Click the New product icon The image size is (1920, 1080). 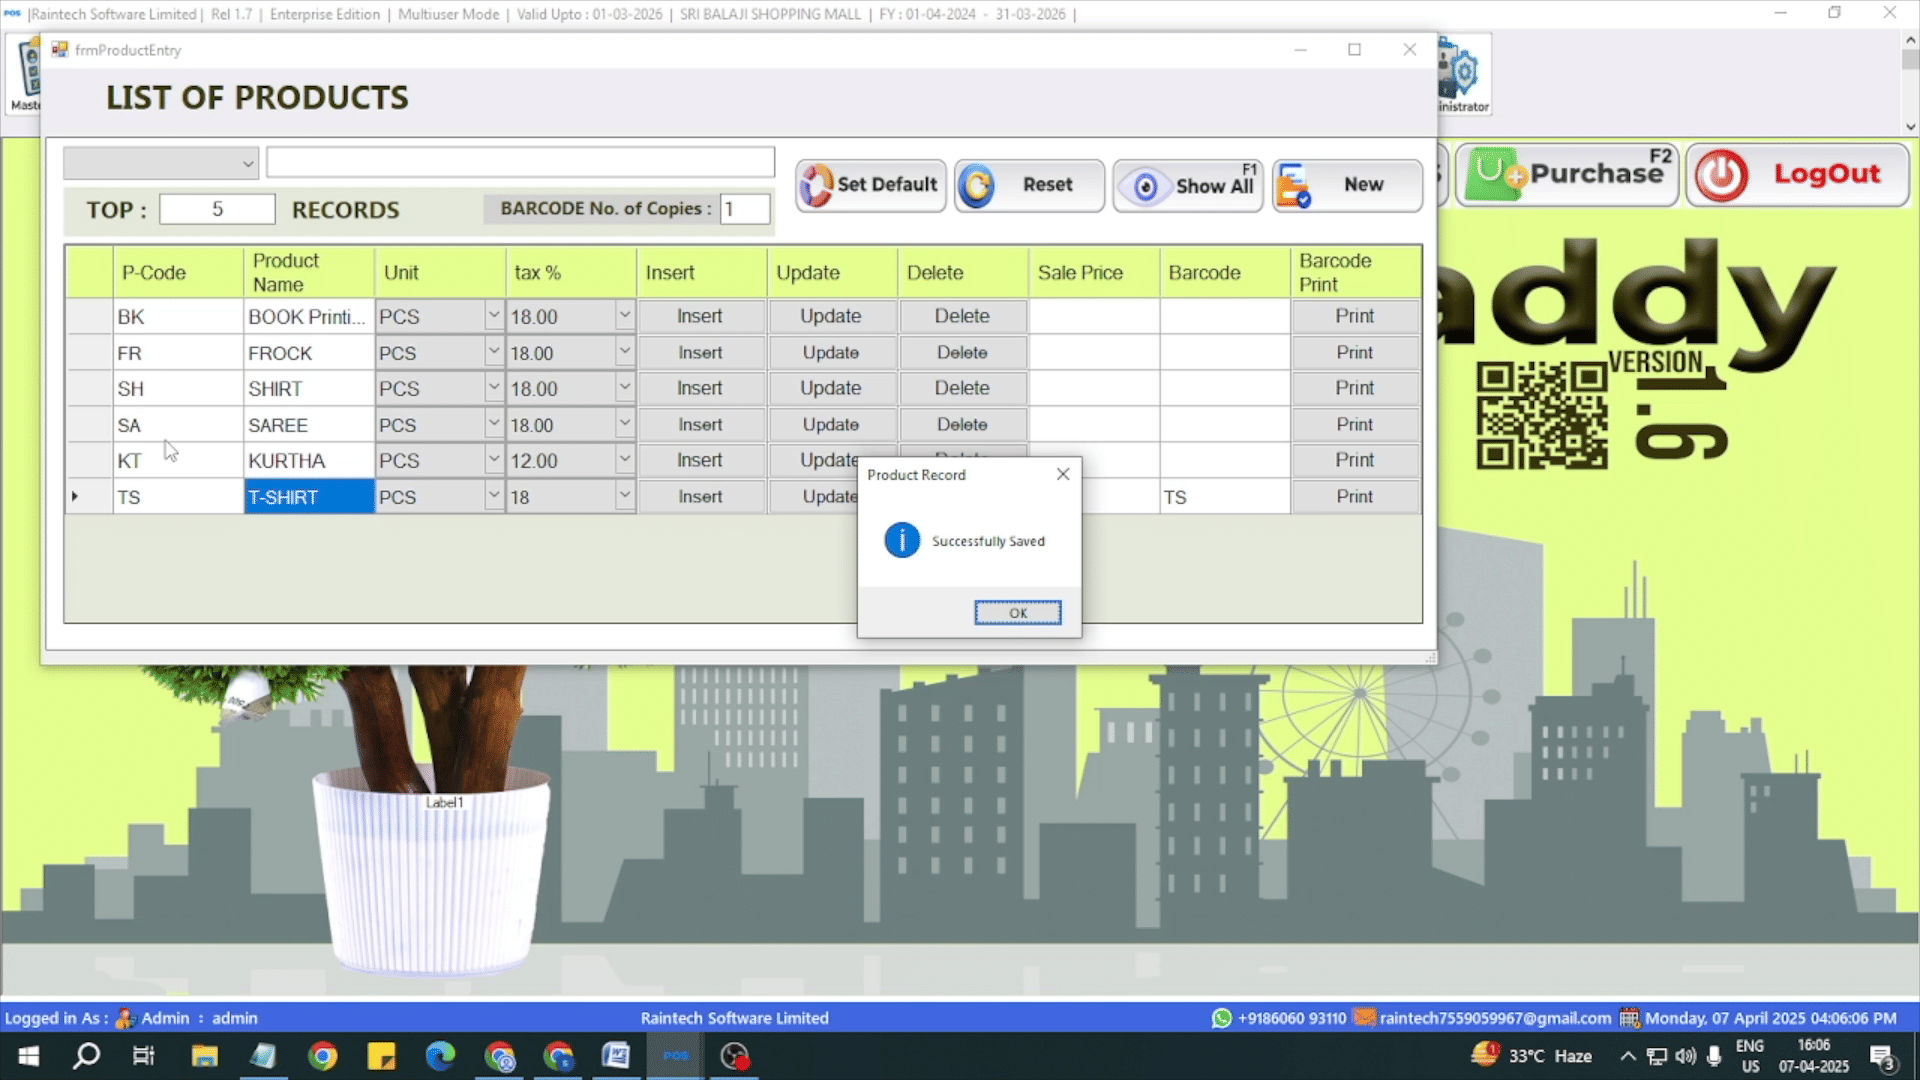tap(1293, 185)
